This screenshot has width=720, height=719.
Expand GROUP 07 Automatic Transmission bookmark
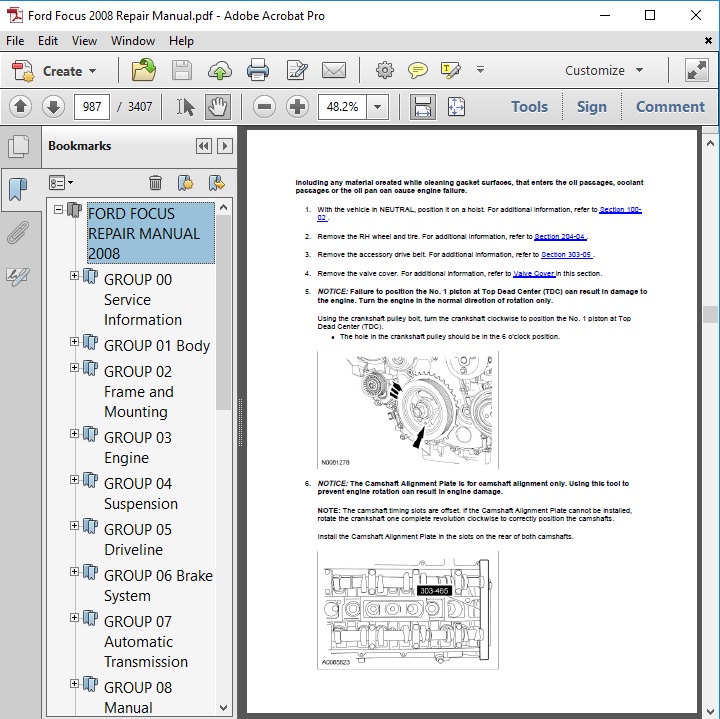point(74,617)
